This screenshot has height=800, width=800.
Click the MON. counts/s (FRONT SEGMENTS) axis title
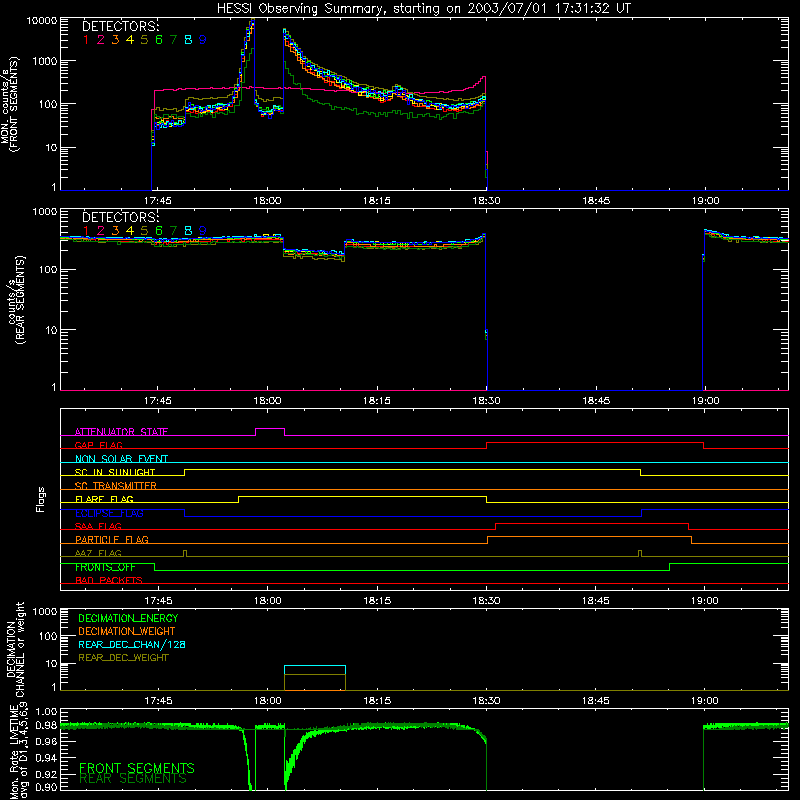pos(9,104)
